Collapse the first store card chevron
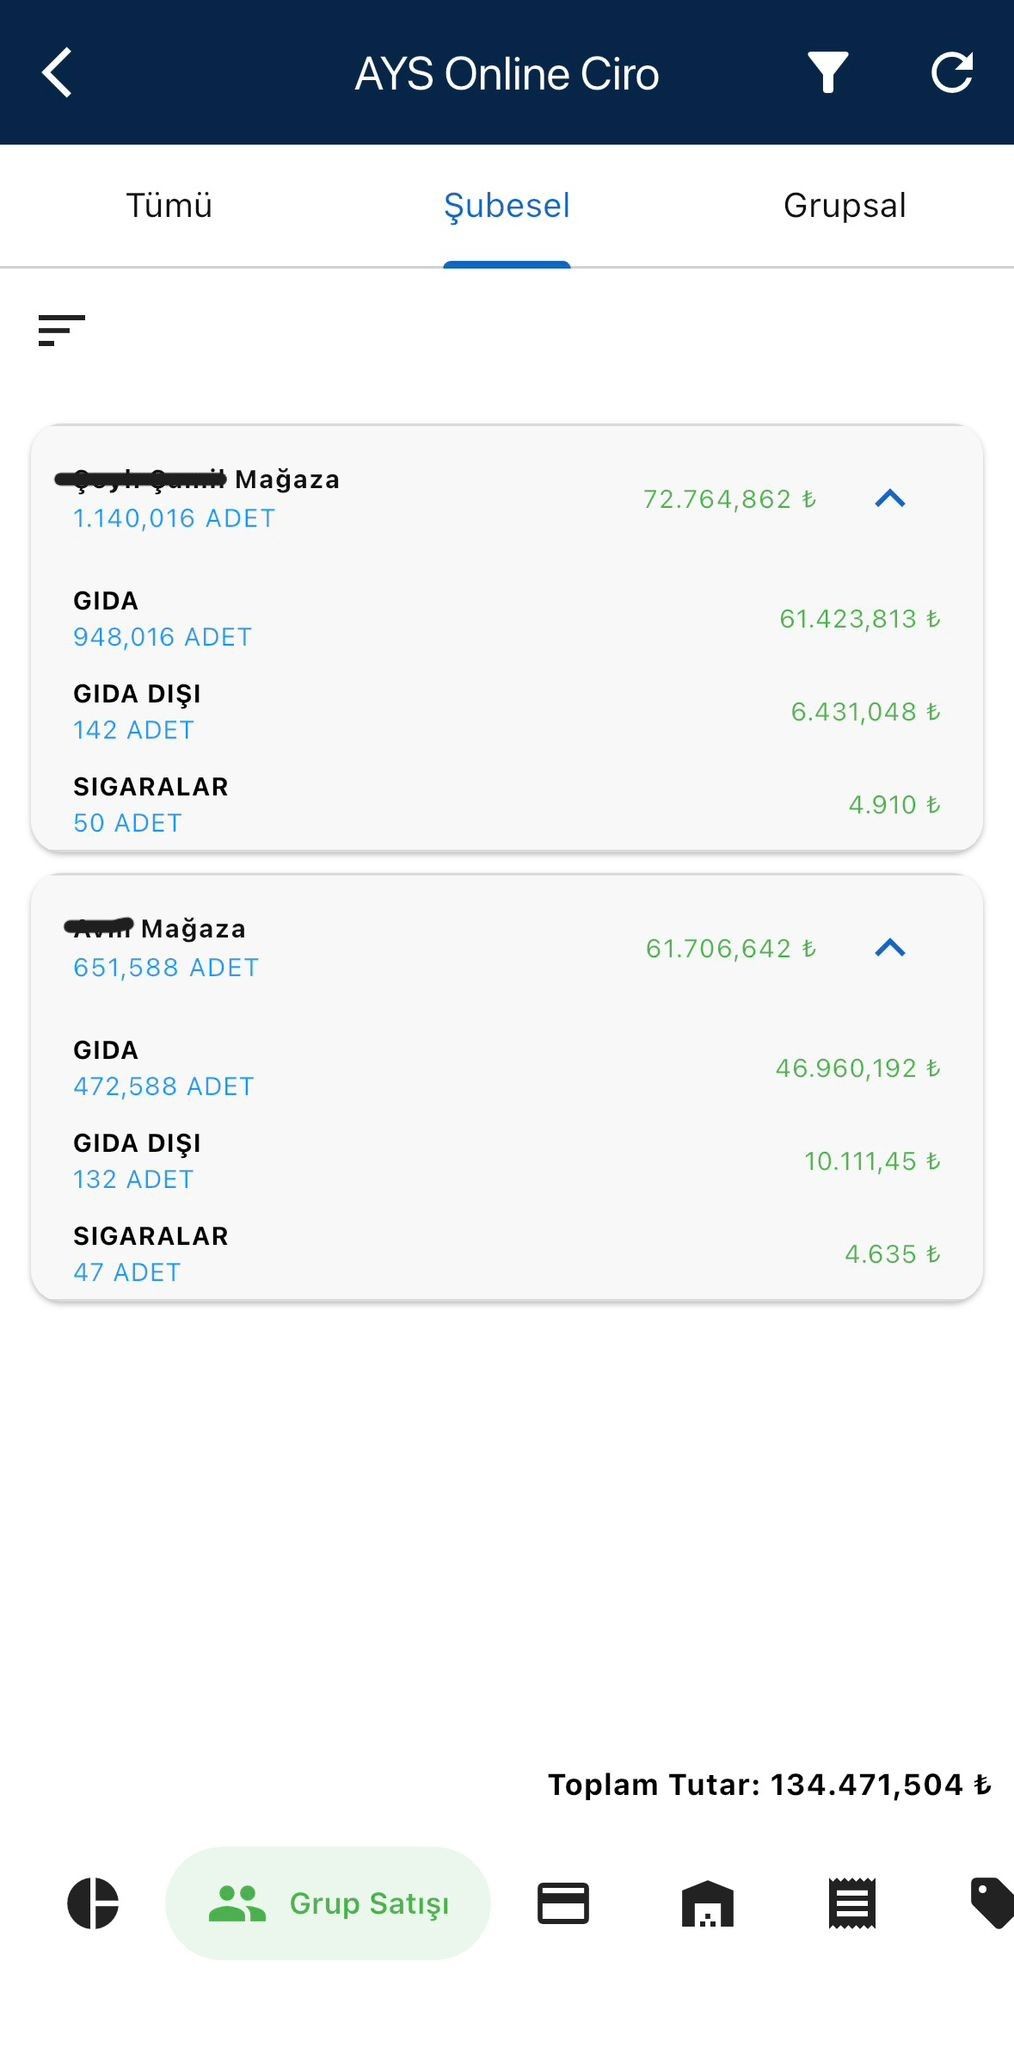 pyautogui.click(x=890, y=498)
